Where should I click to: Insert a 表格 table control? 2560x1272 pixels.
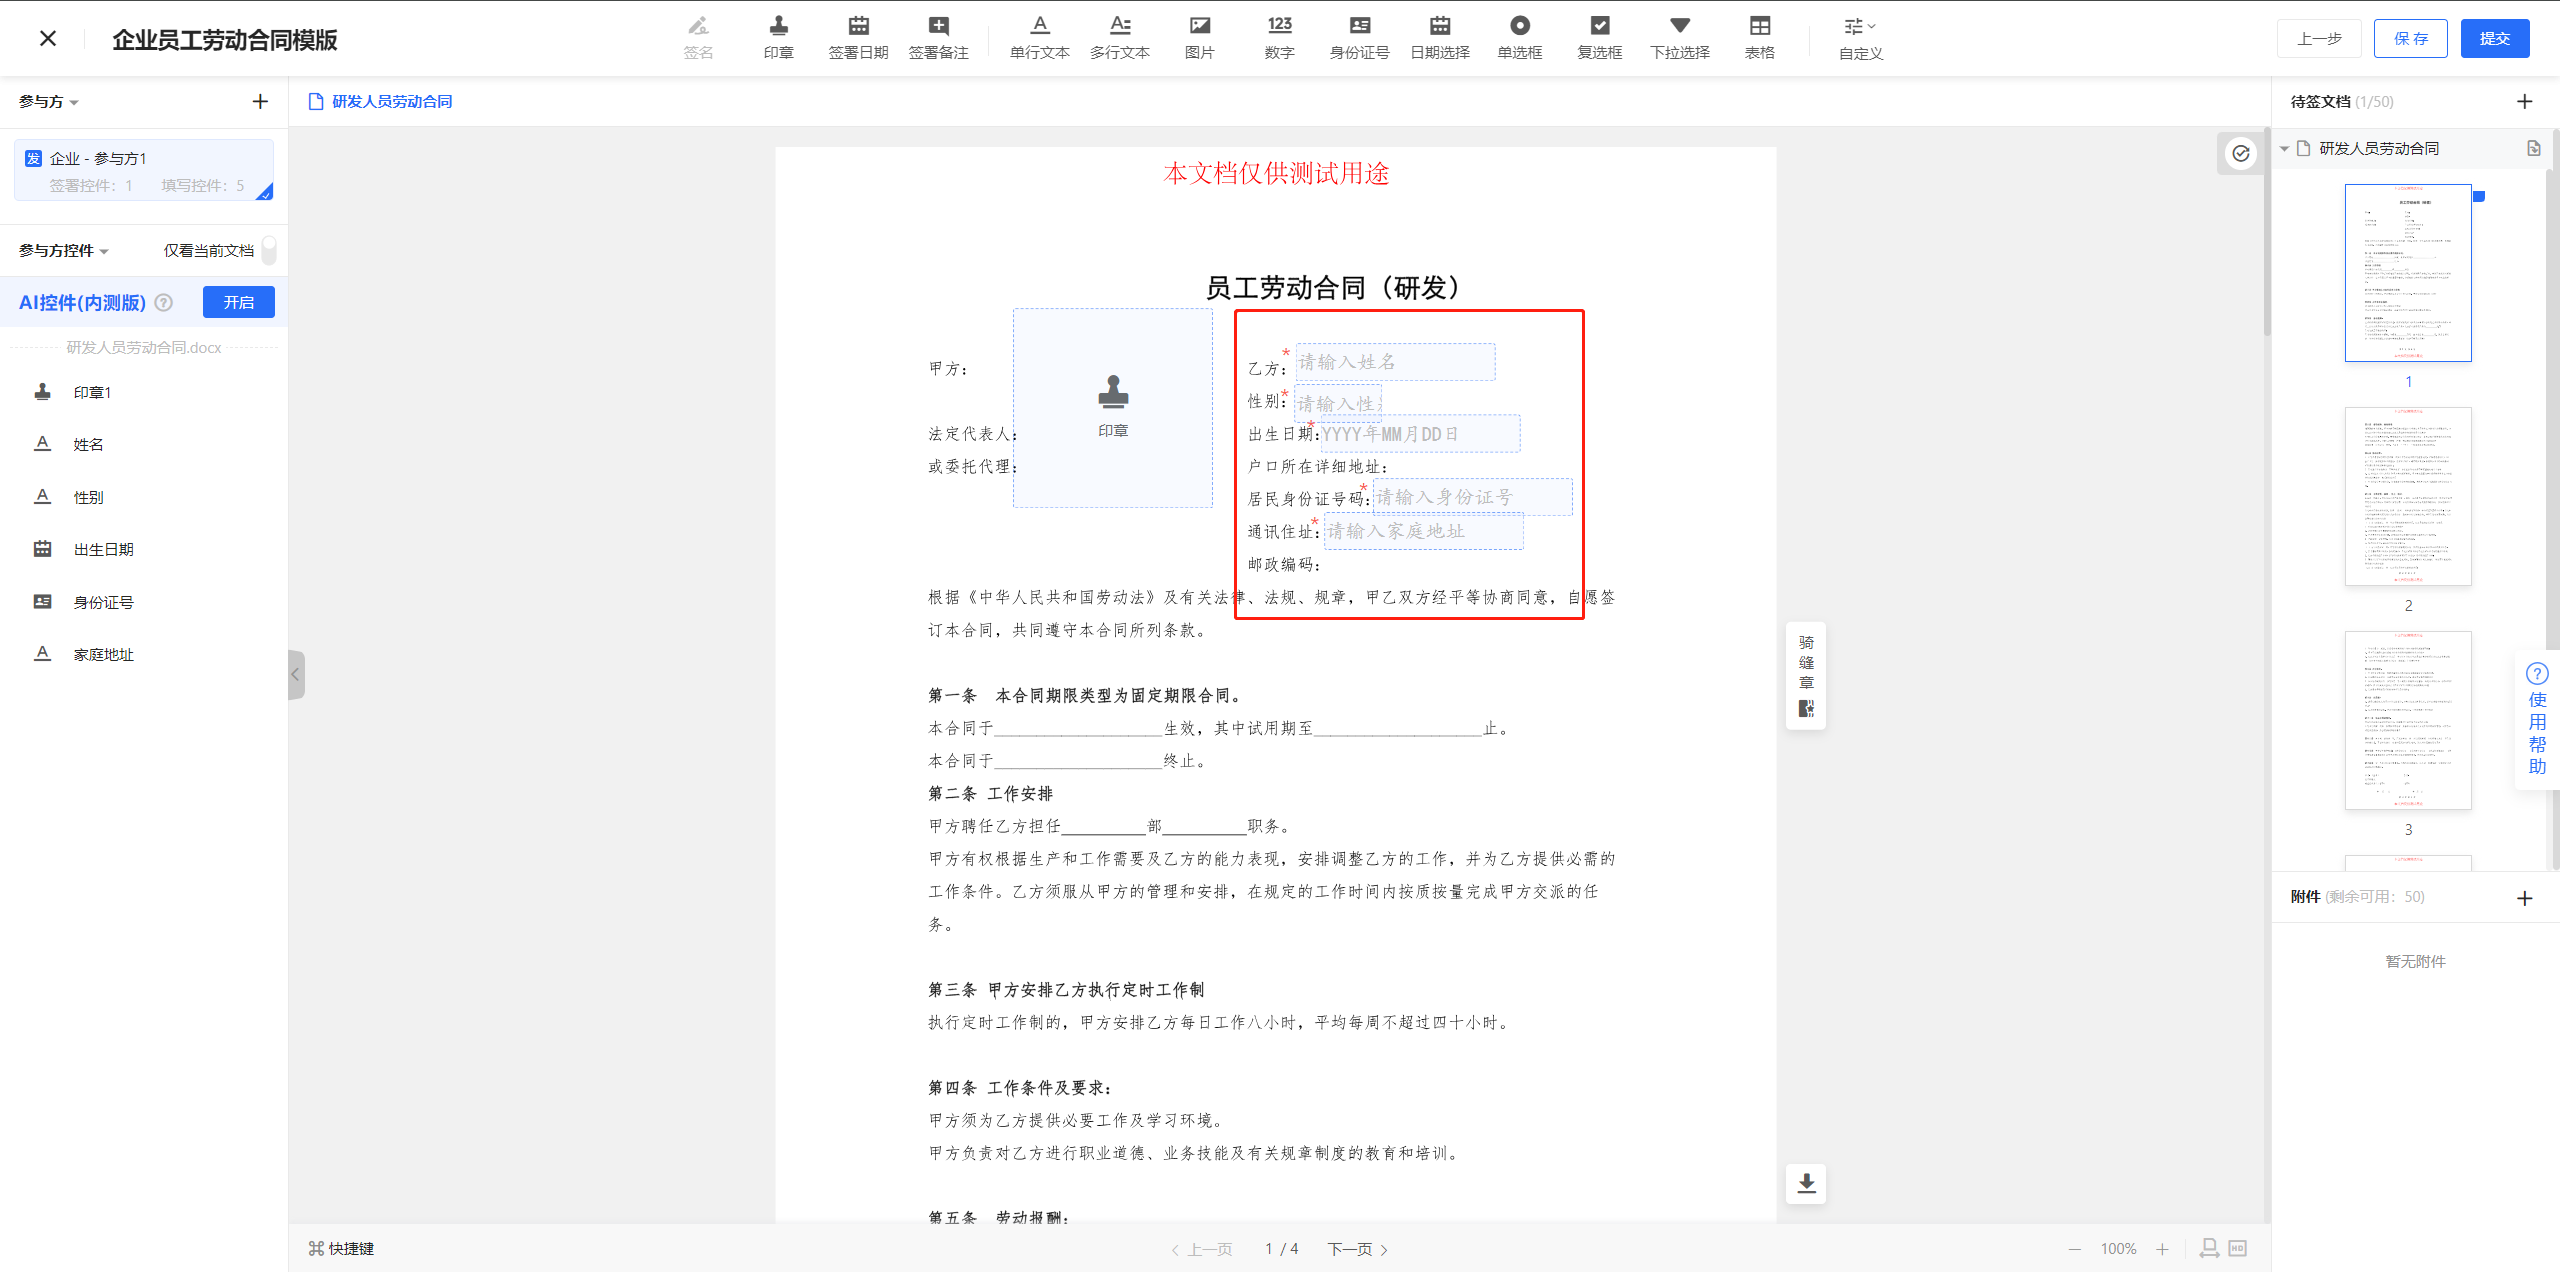[1759, 37]
